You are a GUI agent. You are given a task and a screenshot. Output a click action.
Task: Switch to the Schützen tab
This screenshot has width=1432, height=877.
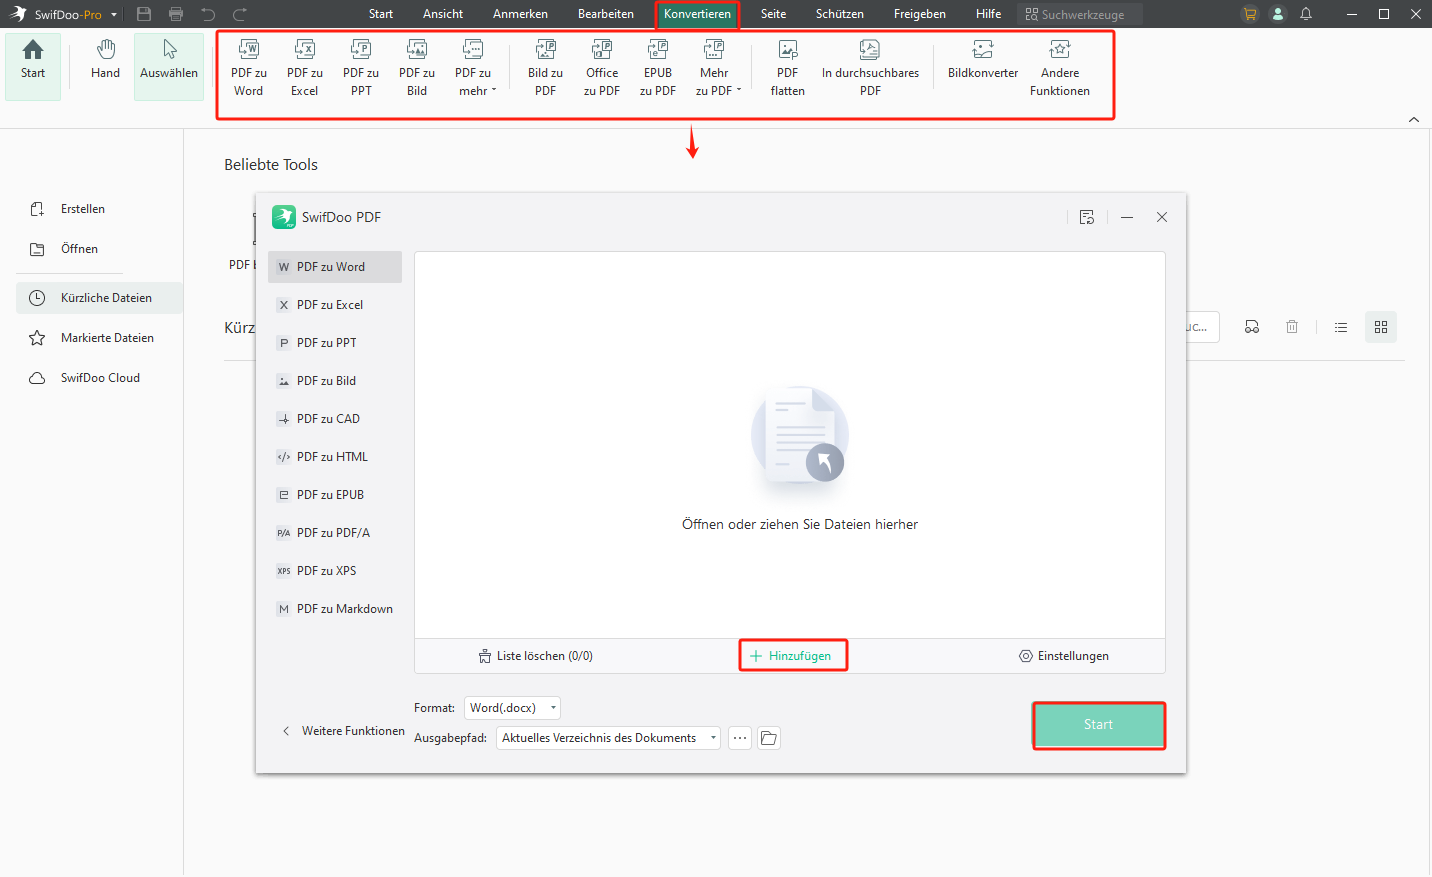pos(840,14)
